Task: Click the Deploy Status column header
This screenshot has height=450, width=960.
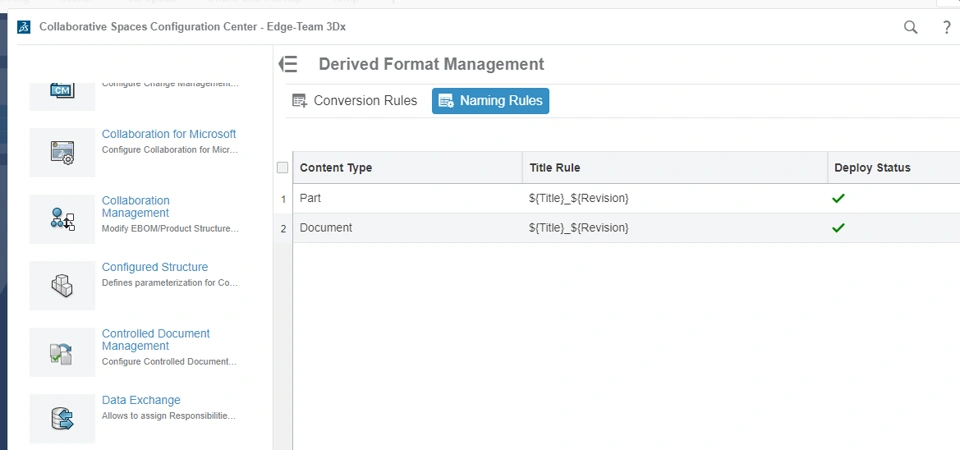Action: [x=872, y=168]
